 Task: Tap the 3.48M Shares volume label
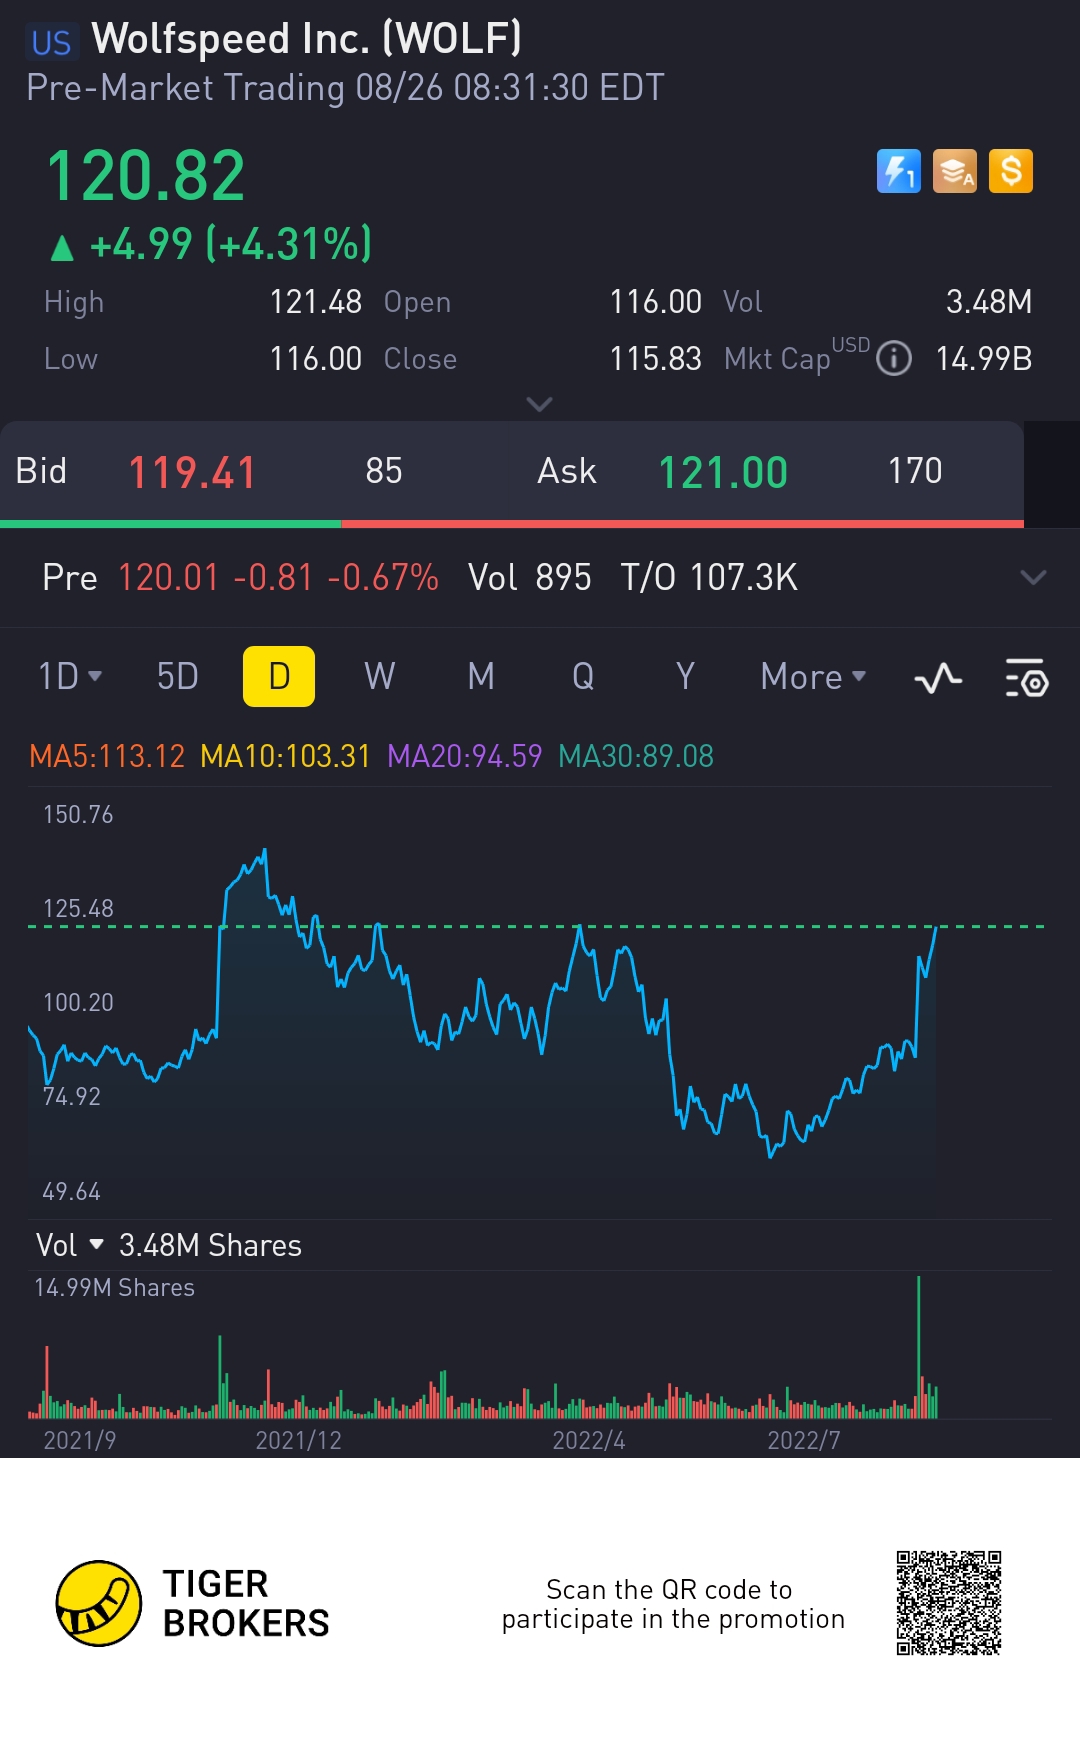click(210, 1245)
